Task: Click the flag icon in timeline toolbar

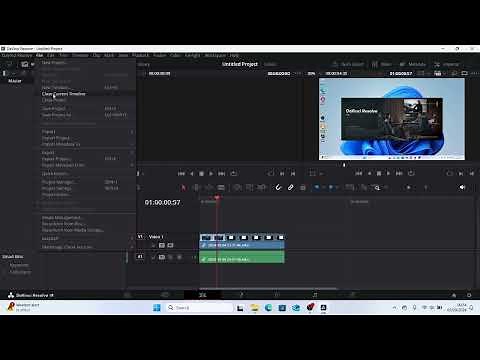Action: [317, 188]
